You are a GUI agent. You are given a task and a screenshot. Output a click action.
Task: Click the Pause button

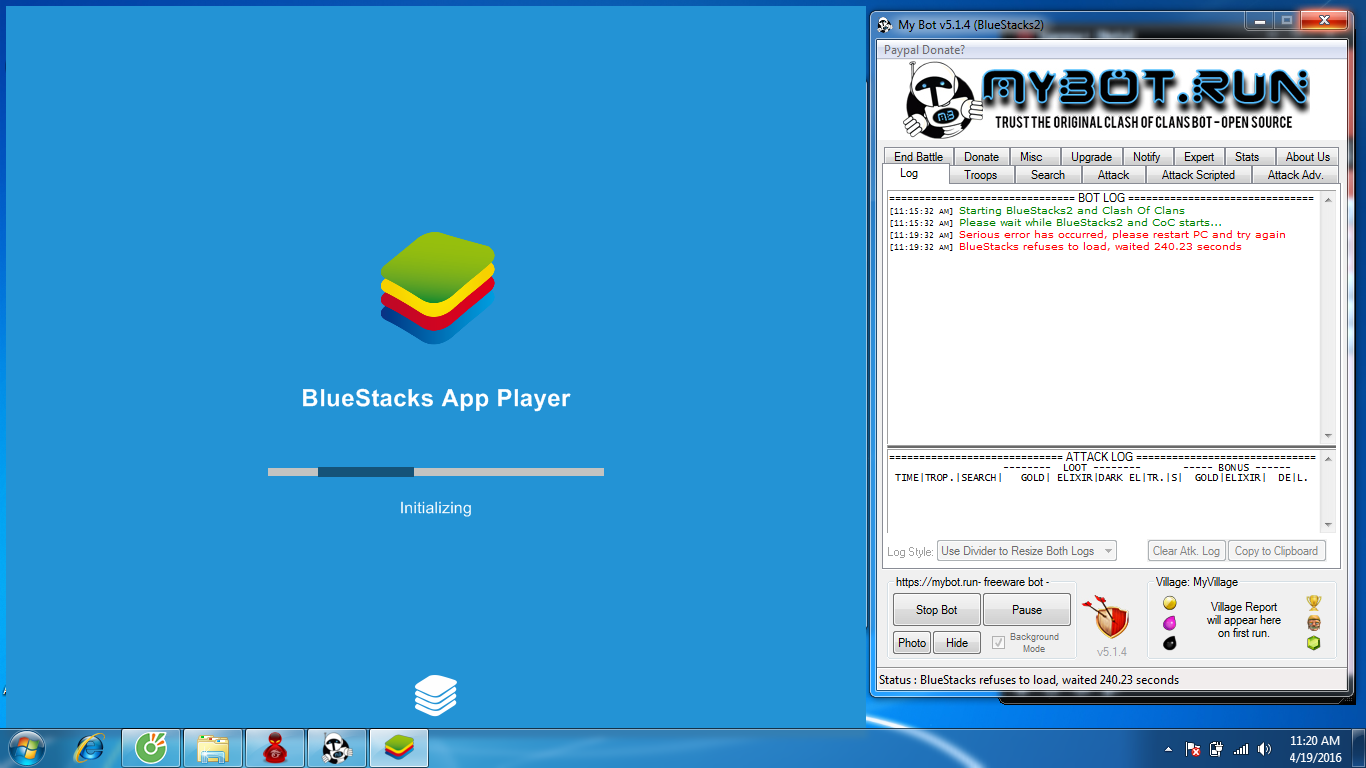1027,610
